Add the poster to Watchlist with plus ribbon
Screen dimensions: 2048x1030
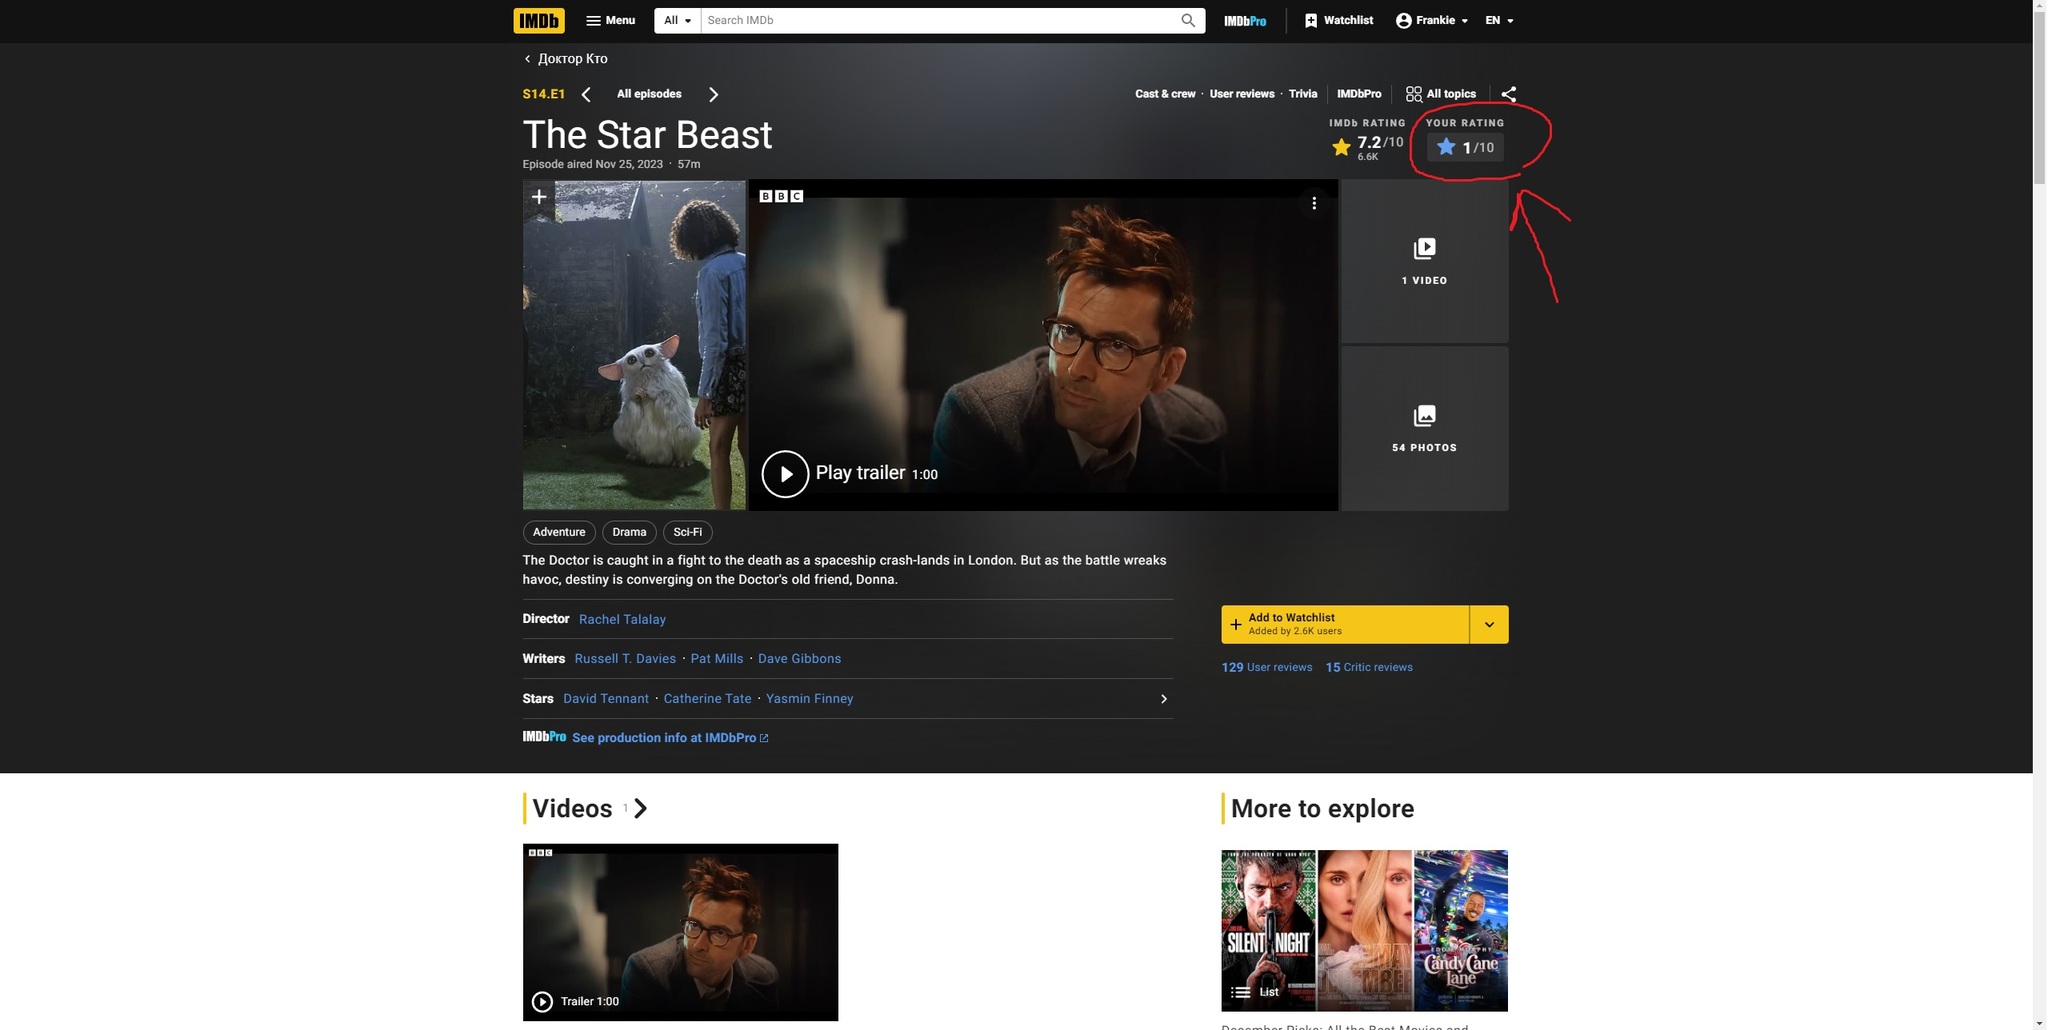tap(539, 197)
